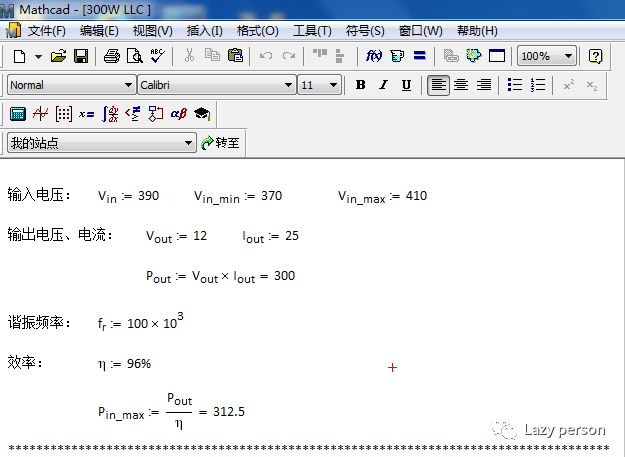Open the 符号(S) menu
Image resolution: width=625 pixels, height=457 pixels.
[365, 31]
